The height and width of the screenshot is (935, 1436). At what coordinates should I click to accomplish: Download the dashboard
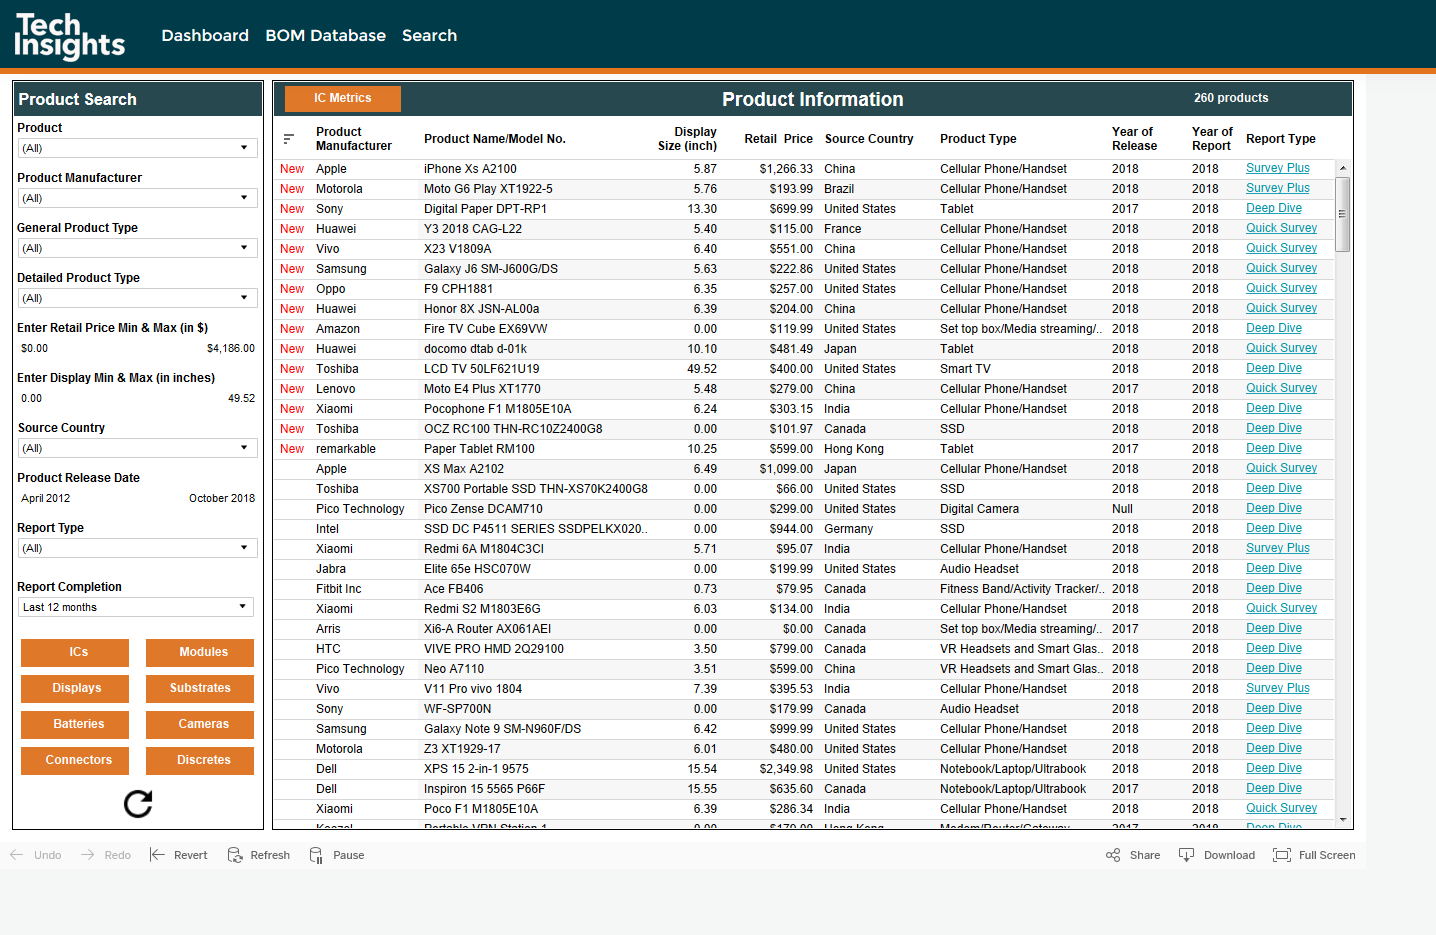[1217, 855]
